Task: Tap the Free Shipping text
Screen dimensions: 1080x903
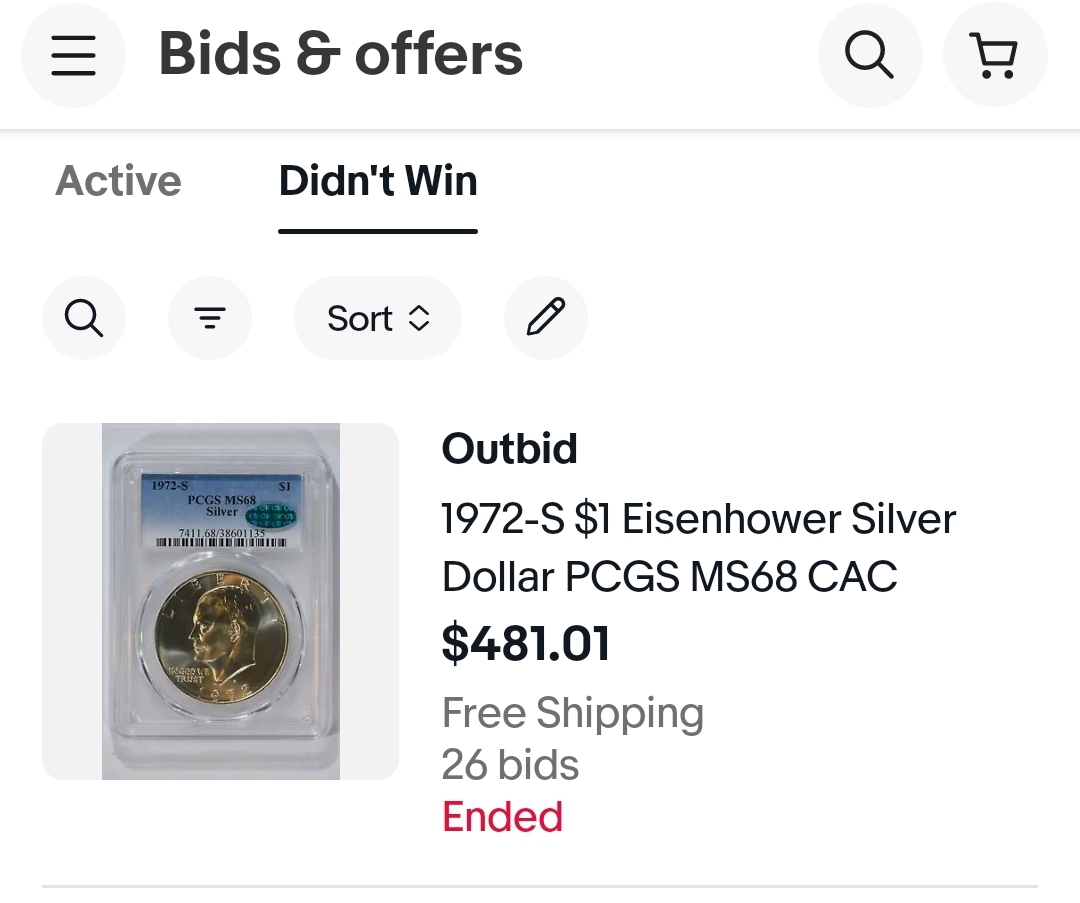Action: pos(573,713)
